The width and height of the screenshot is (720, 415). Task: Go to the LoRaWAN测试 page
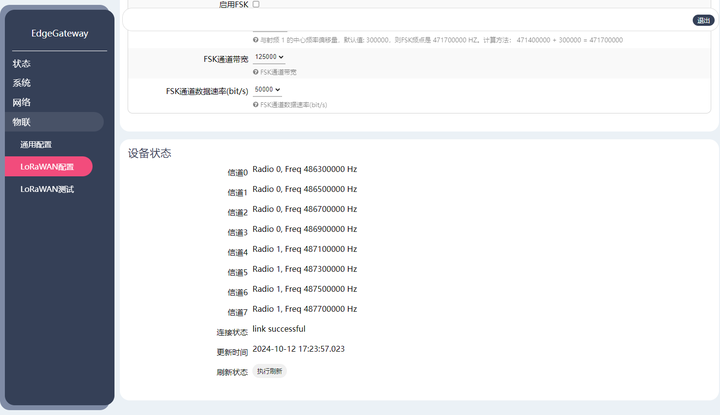pyautogui.click(x=47, y=189)
